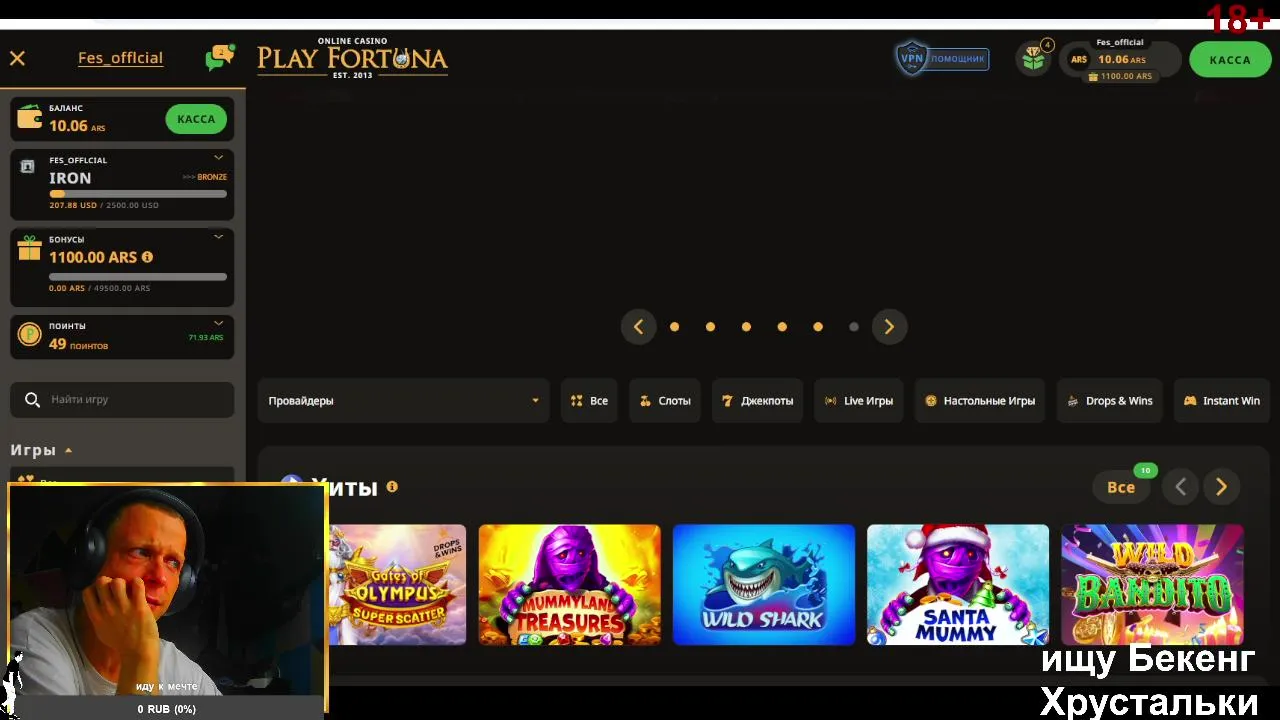Select the Drops & Wins category tab
The height and width of the screenshot is (720, 1280).
tap(1110, 400)
